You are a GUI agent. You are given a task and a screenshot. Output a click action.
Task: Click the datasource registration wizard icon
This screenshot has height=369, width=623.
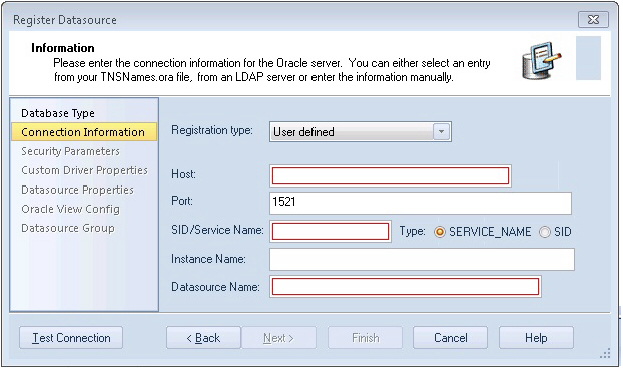coord(542,60)
